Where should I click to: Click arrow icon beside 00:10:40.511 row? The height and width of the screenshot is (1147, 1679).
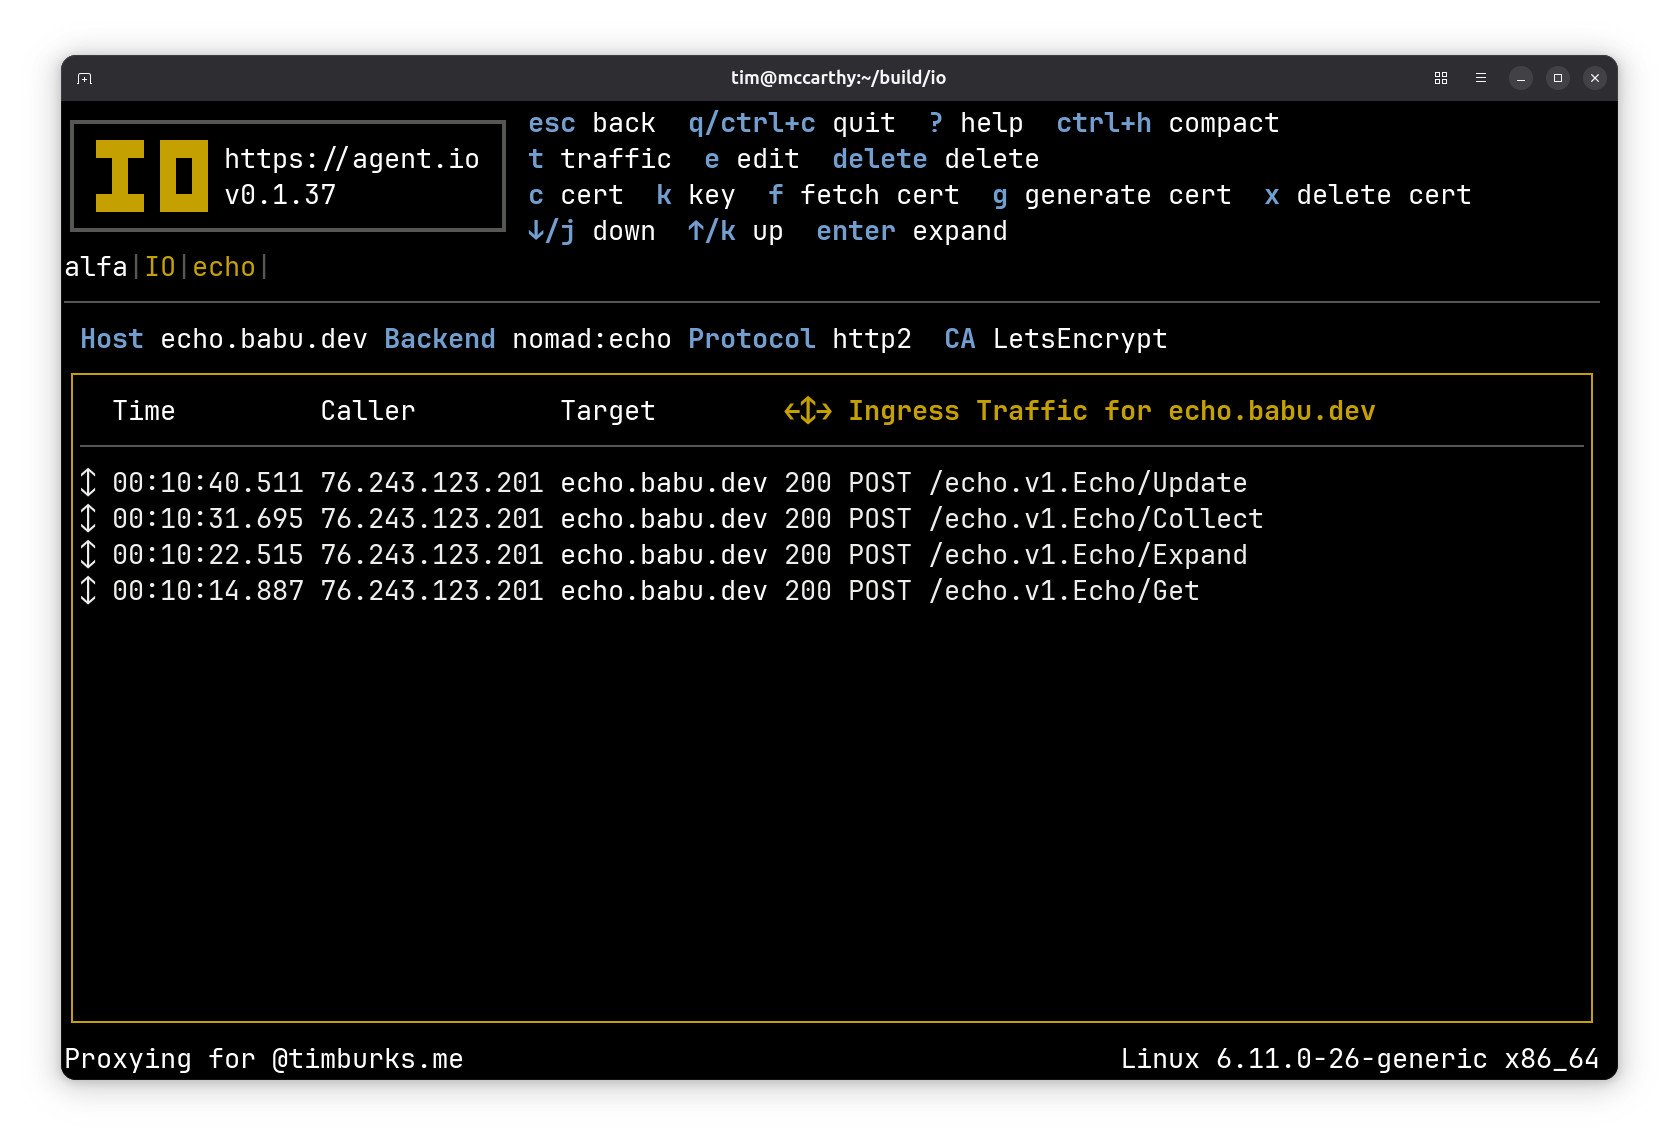pos(88,483)
